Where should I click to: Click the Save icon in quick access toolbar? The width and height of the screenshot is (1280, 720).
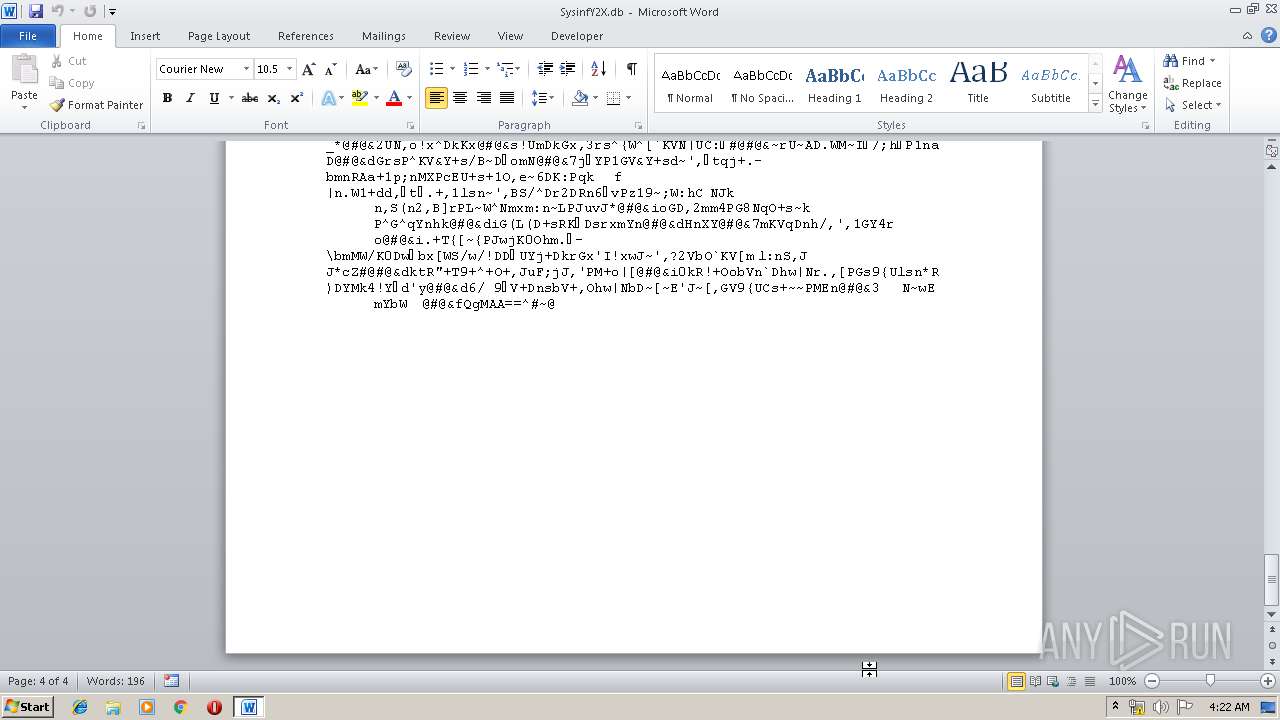[x=36, y=11]
